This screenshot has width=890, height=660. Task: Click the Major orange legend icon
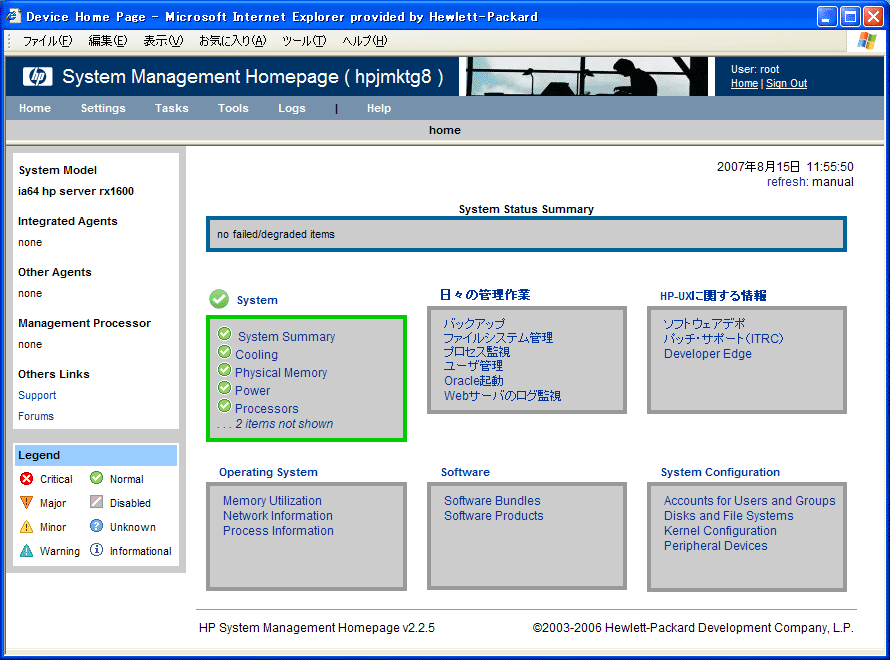click(26, 502)
